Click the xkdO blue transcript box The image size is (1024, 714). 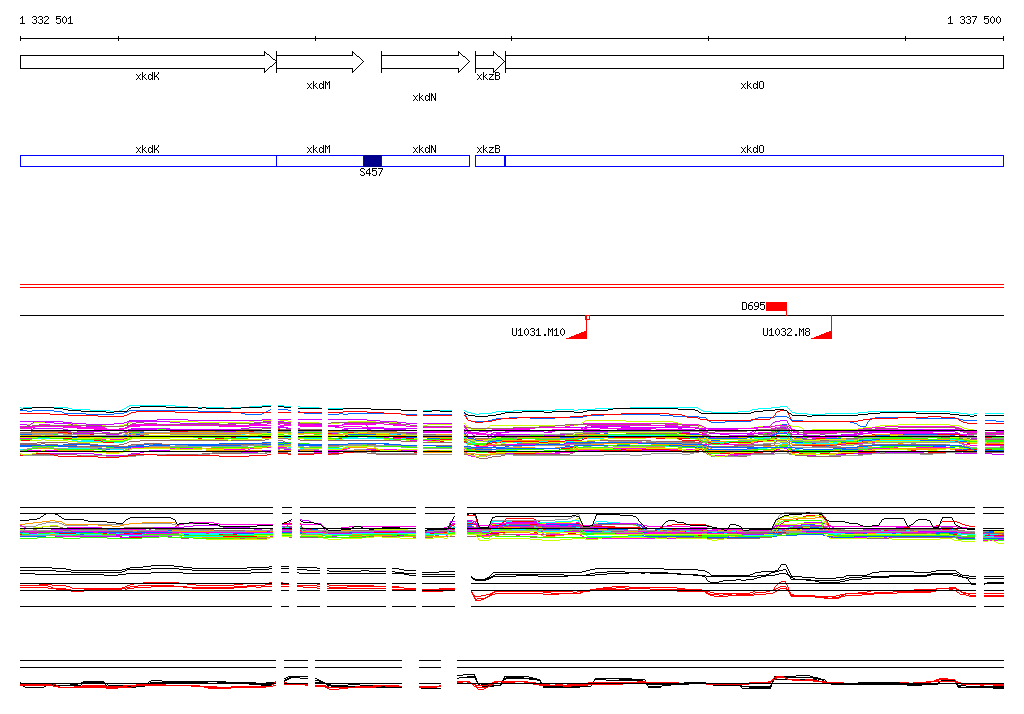(754, 161)
